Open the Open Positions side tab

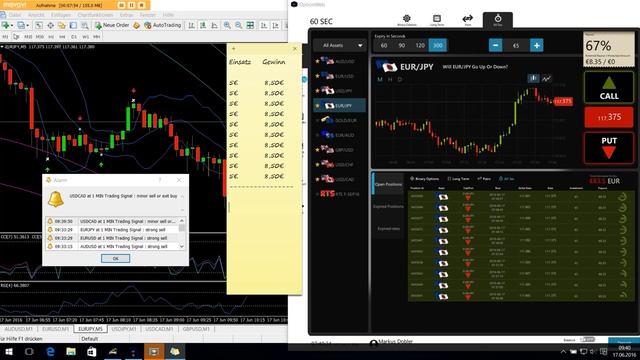pos(388,184)
